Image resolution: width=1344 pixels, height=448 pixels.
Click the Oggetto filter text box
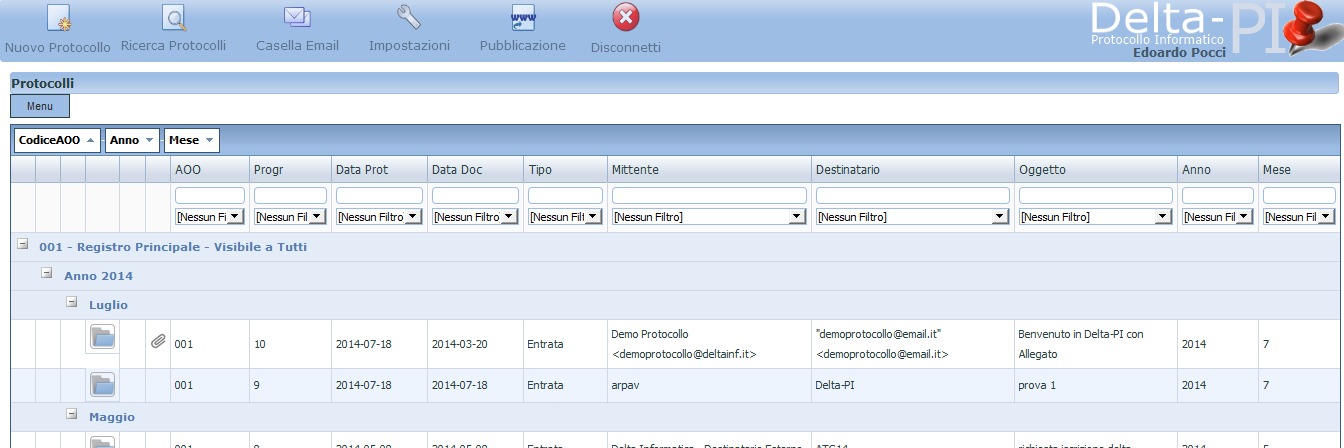tap(1095, 195)
